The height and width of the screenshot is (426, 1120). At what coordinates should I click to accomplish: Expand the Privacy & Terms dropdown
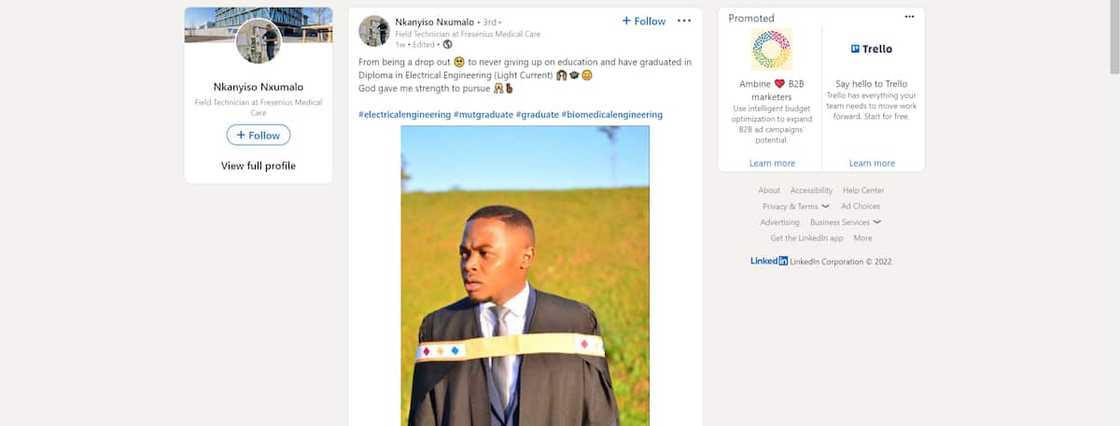pos(795,206)
